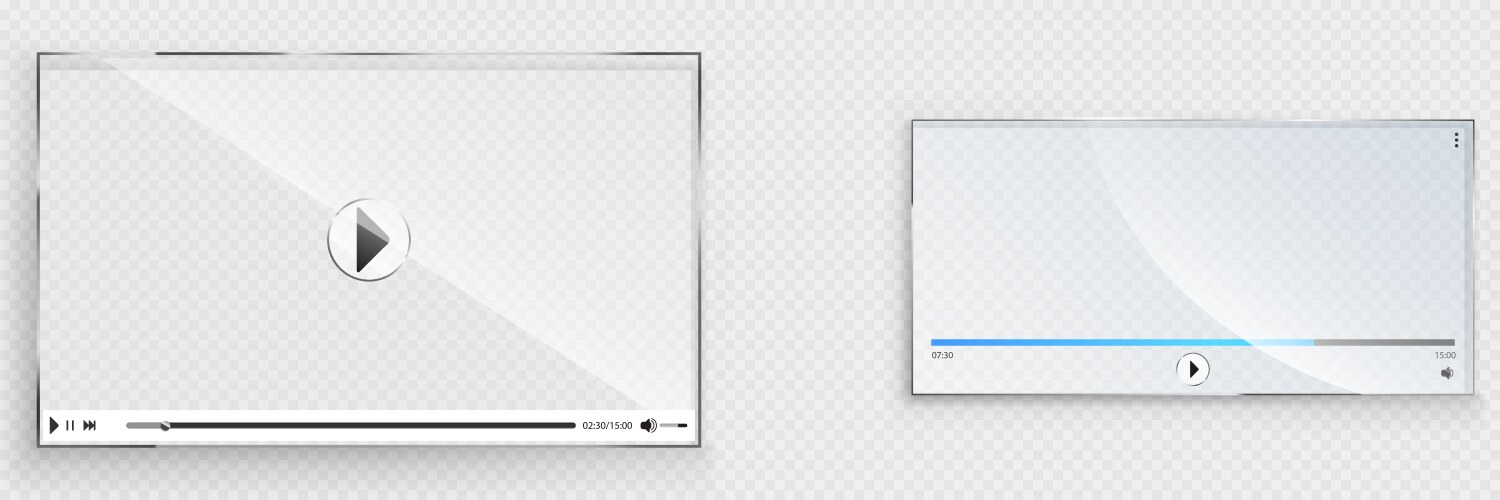Click the light gray played portion of the bar
This screenshot has width=1500, height=500.
click(143, 425)
